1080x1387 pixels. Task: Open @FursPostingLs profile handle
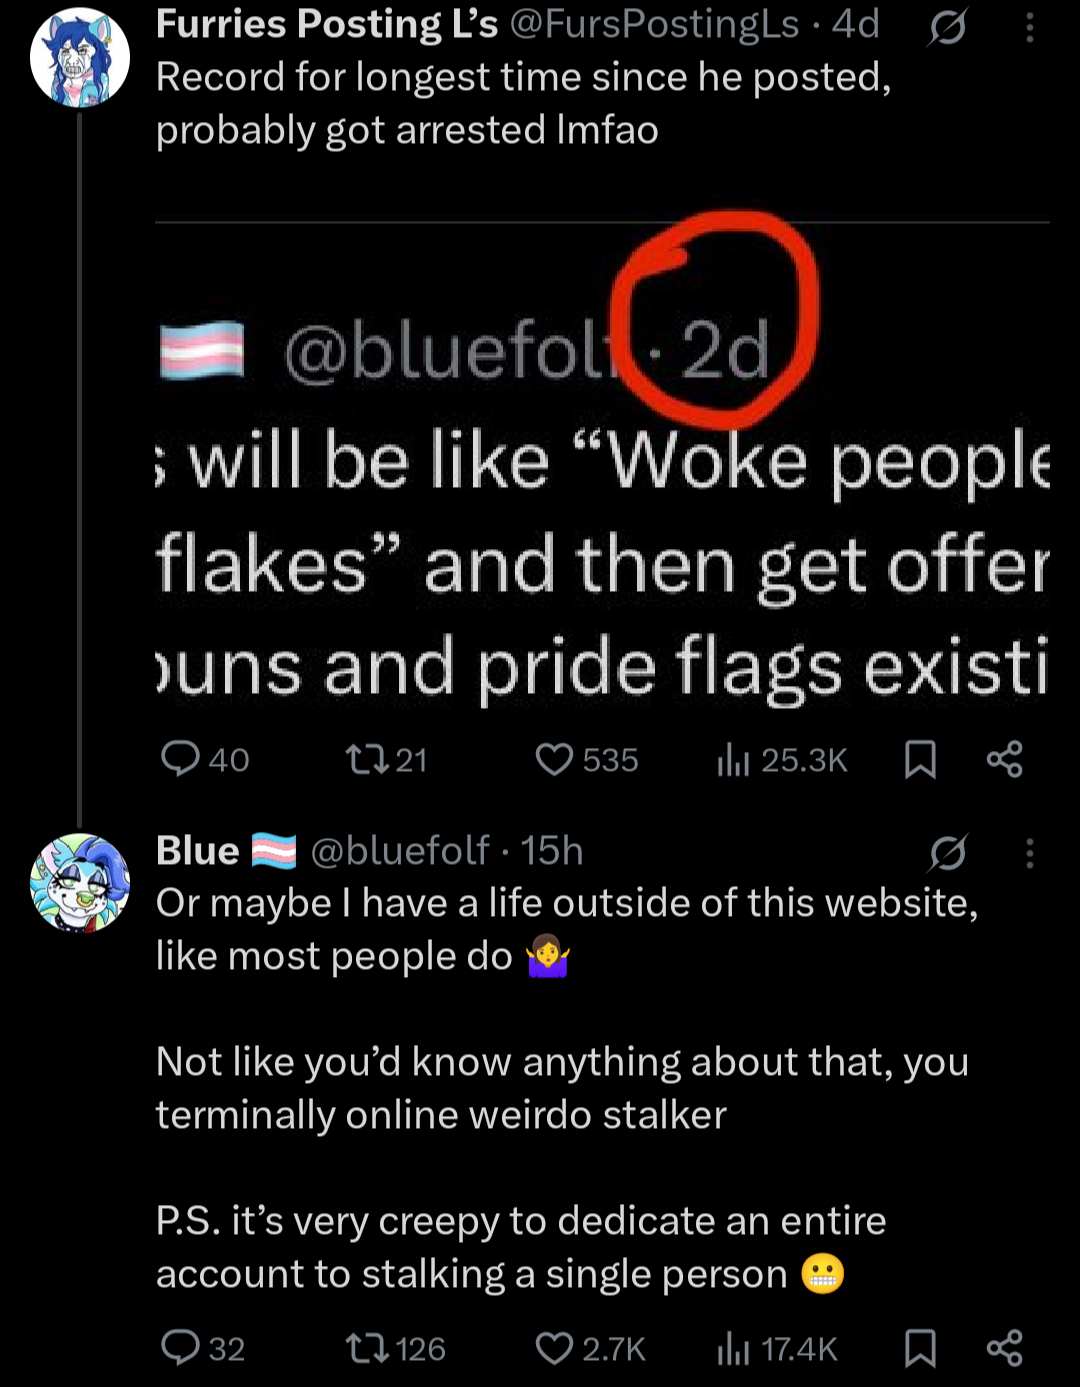pyautogui.click(x=655, y=25)
